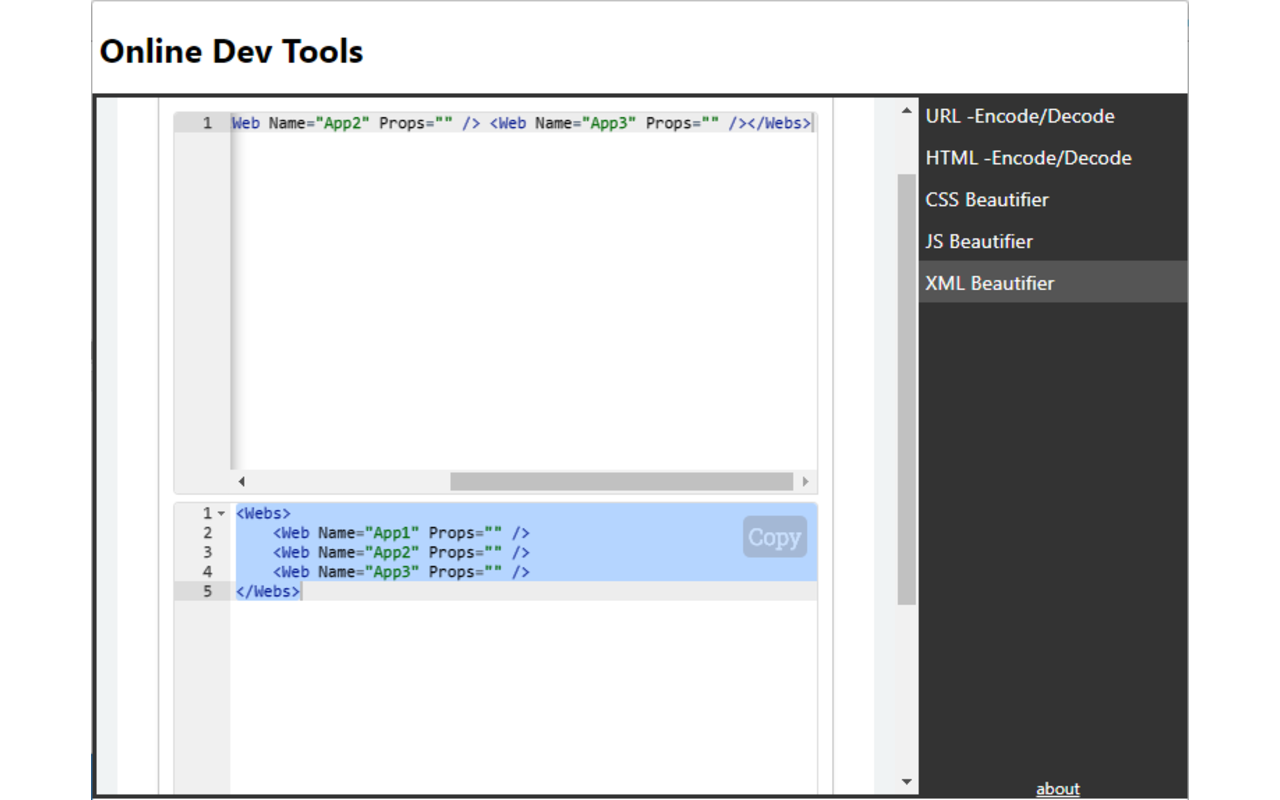The width and height of the screenshot is (1280, 800).
Task: Click output line number 3 in gutter
Action: click(207, 552)
